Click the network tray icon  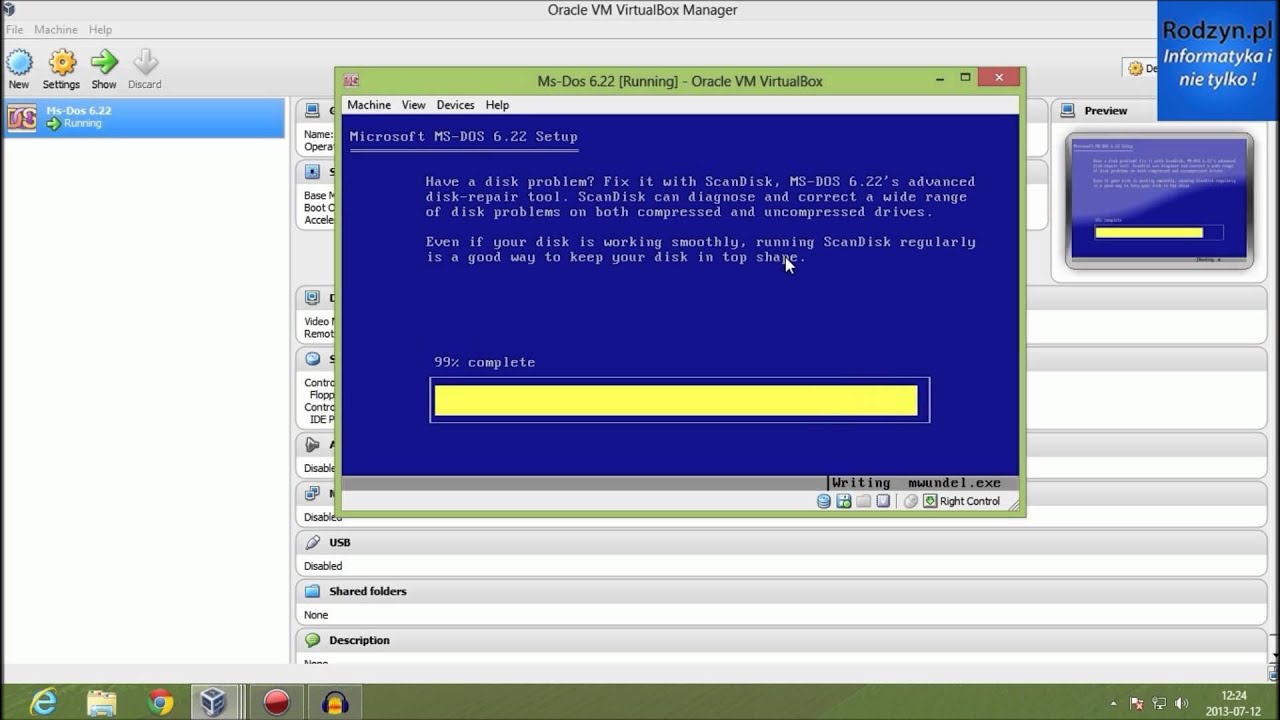click(1159, 703)
